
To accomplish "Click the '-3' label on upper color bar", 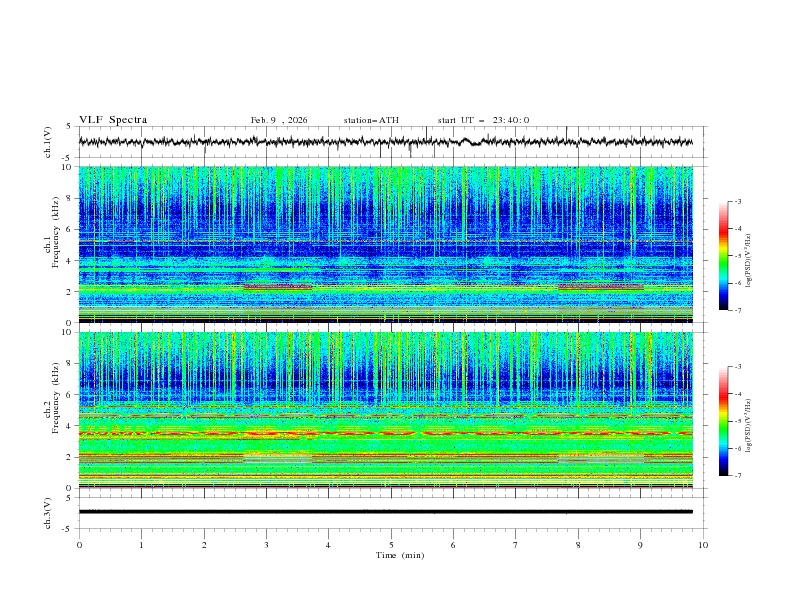I will 738,201.
